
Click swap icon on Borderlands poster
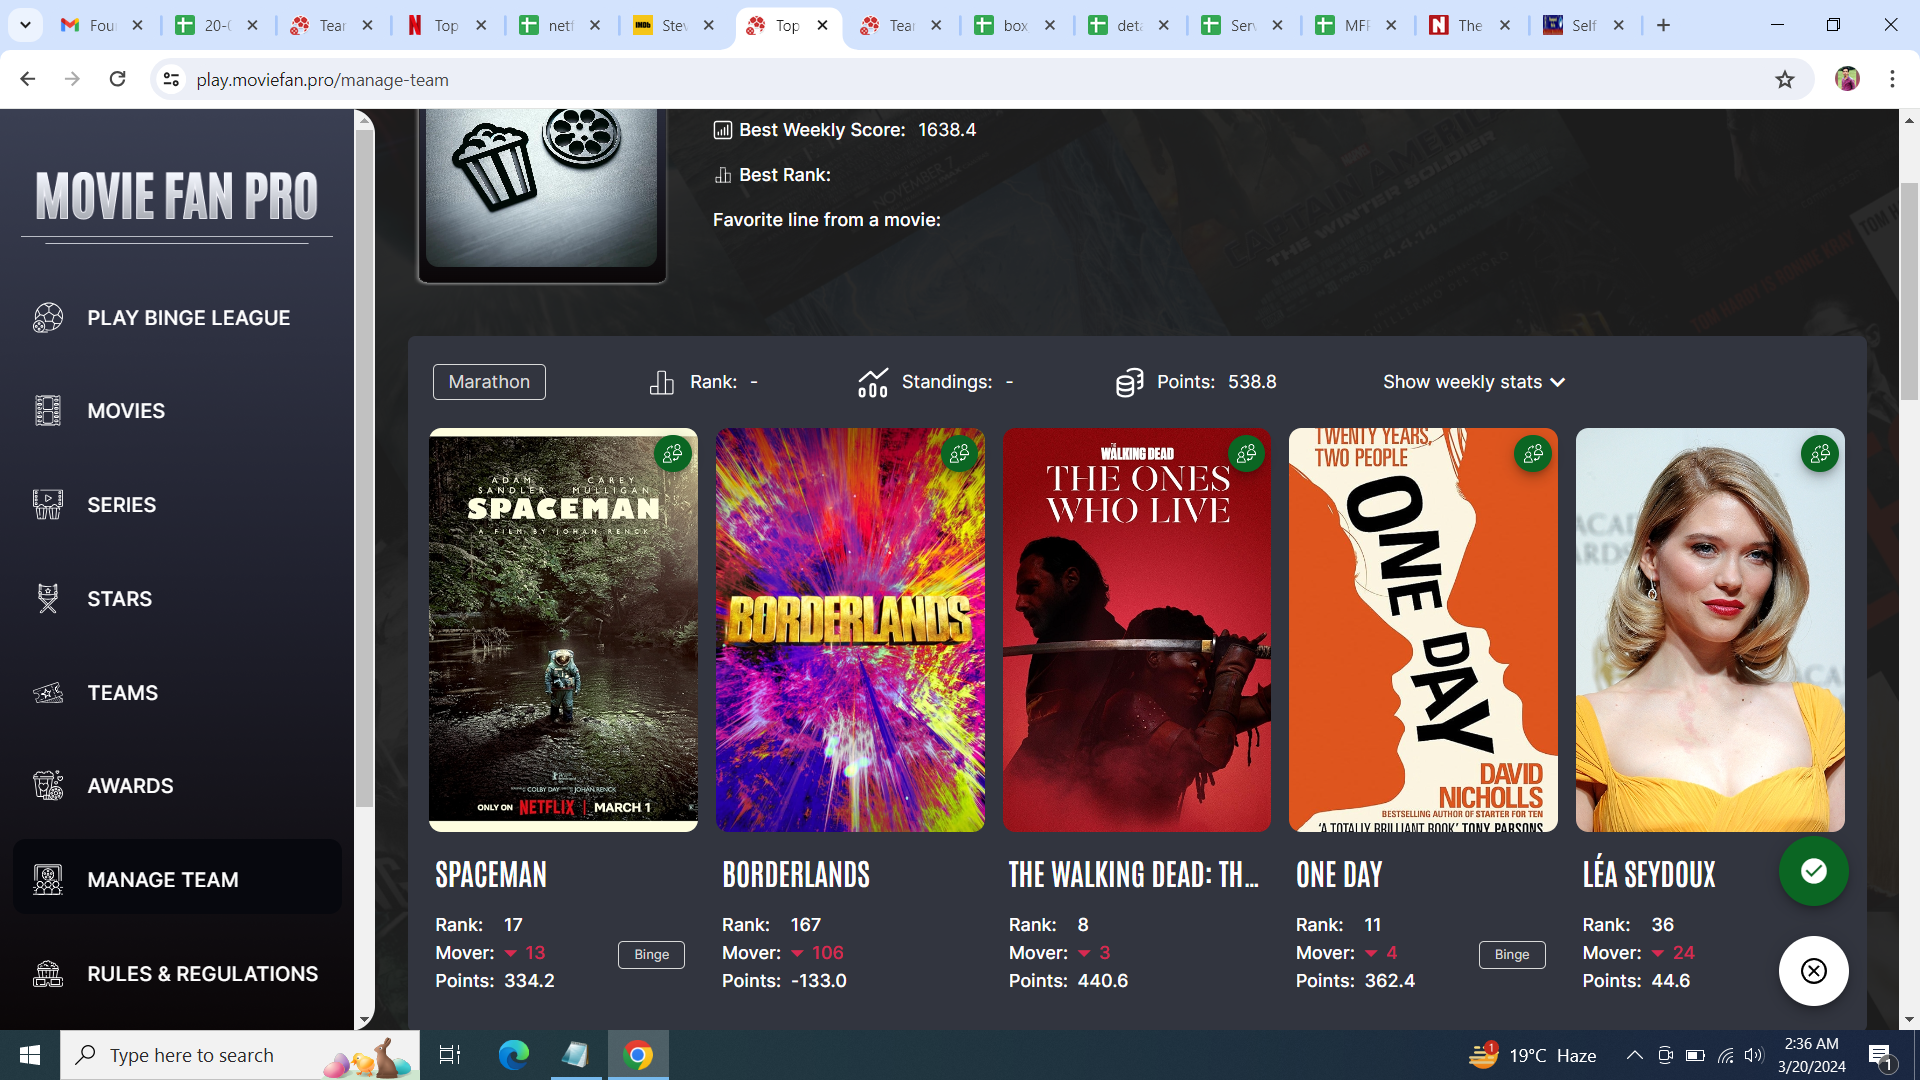click(960, 454)
